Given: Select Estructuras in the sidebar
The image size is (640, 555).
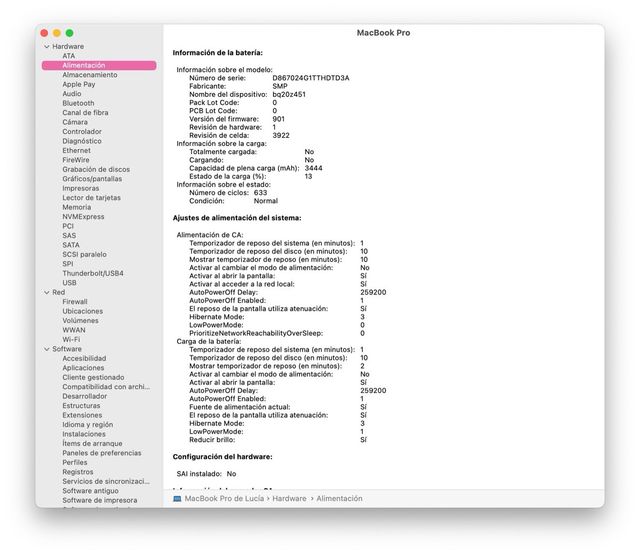Looking at the screenshot, I should (81, 406).
